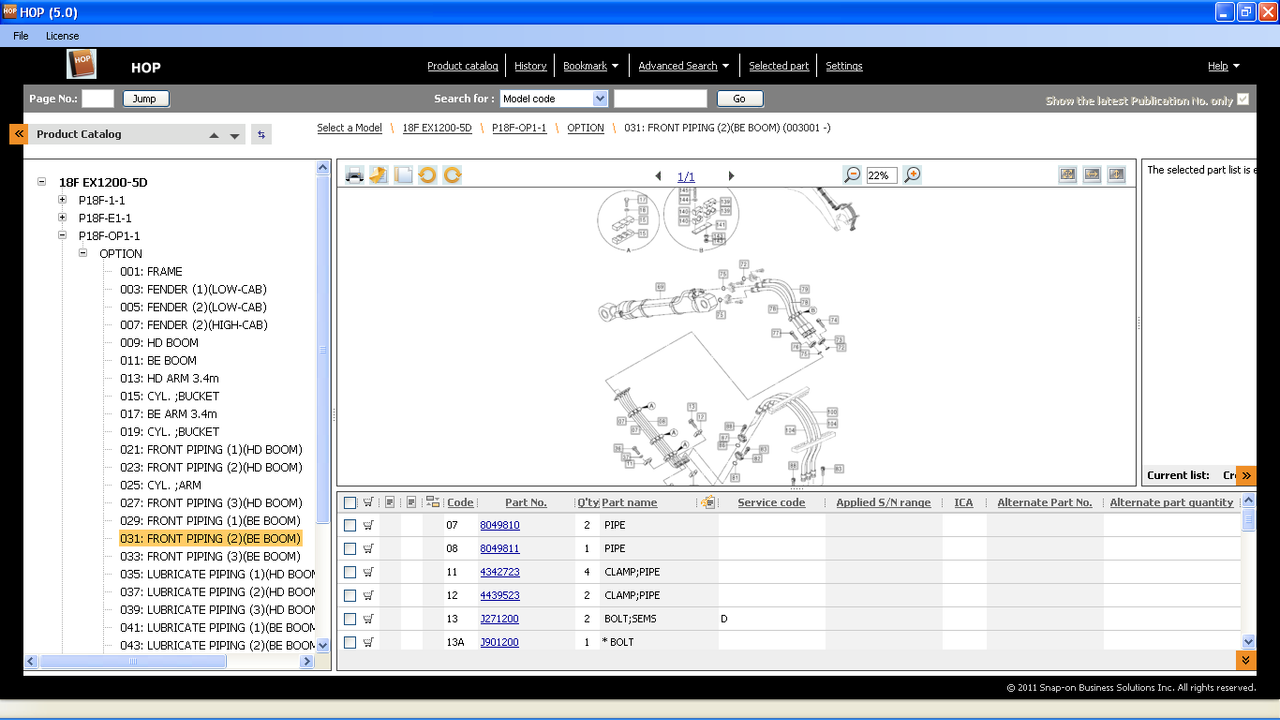Screen dimensions: 1280x720
Task: Zoom in the diagram with the magnifier plus
Action: click(912, 175)
